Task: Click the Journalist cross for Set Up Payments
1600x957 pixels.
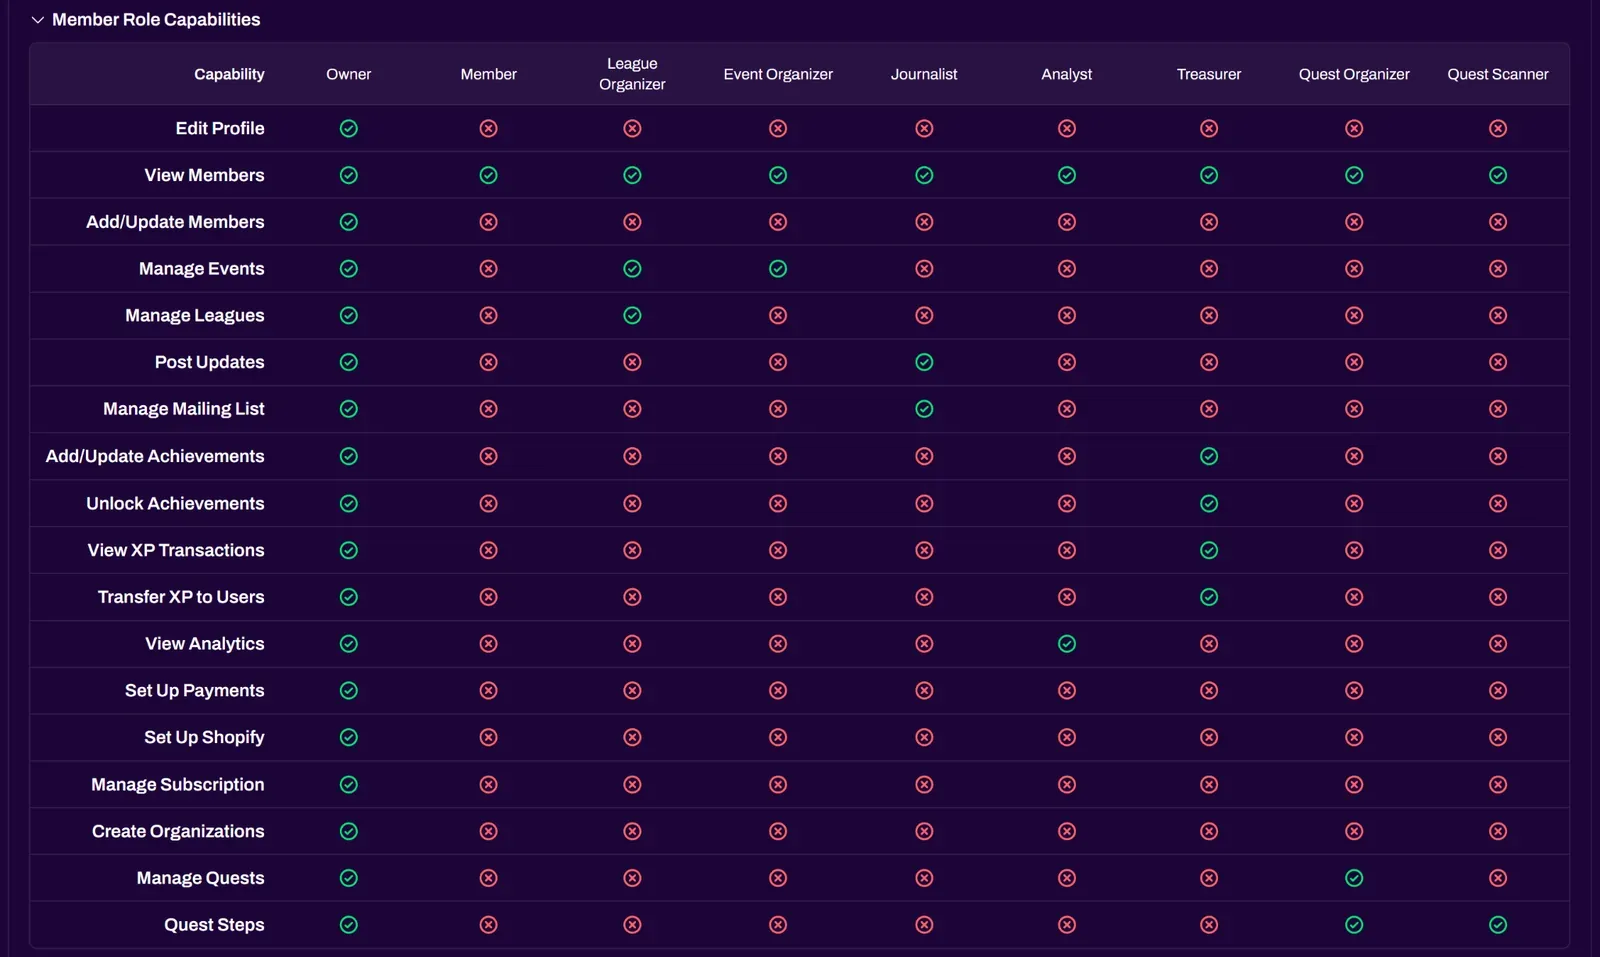Action: 924,691
